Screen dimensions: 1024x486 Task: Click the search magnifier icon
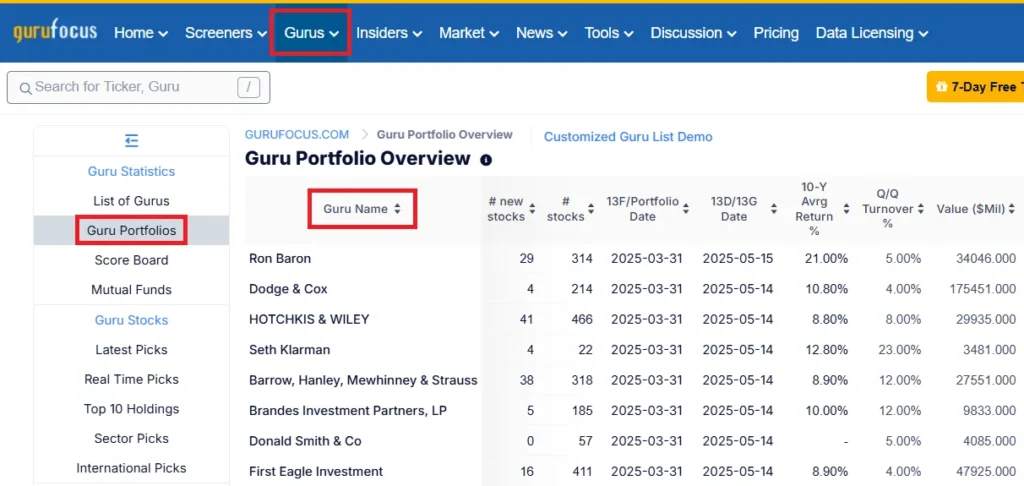click(25, 88)
